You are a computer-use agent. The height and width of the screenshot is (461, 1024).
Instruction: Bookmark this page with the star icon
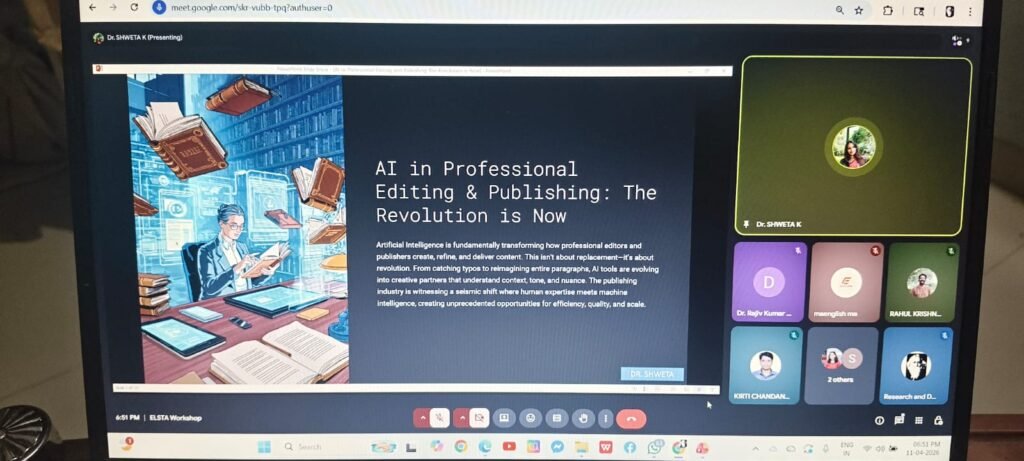tap(858, 9)
